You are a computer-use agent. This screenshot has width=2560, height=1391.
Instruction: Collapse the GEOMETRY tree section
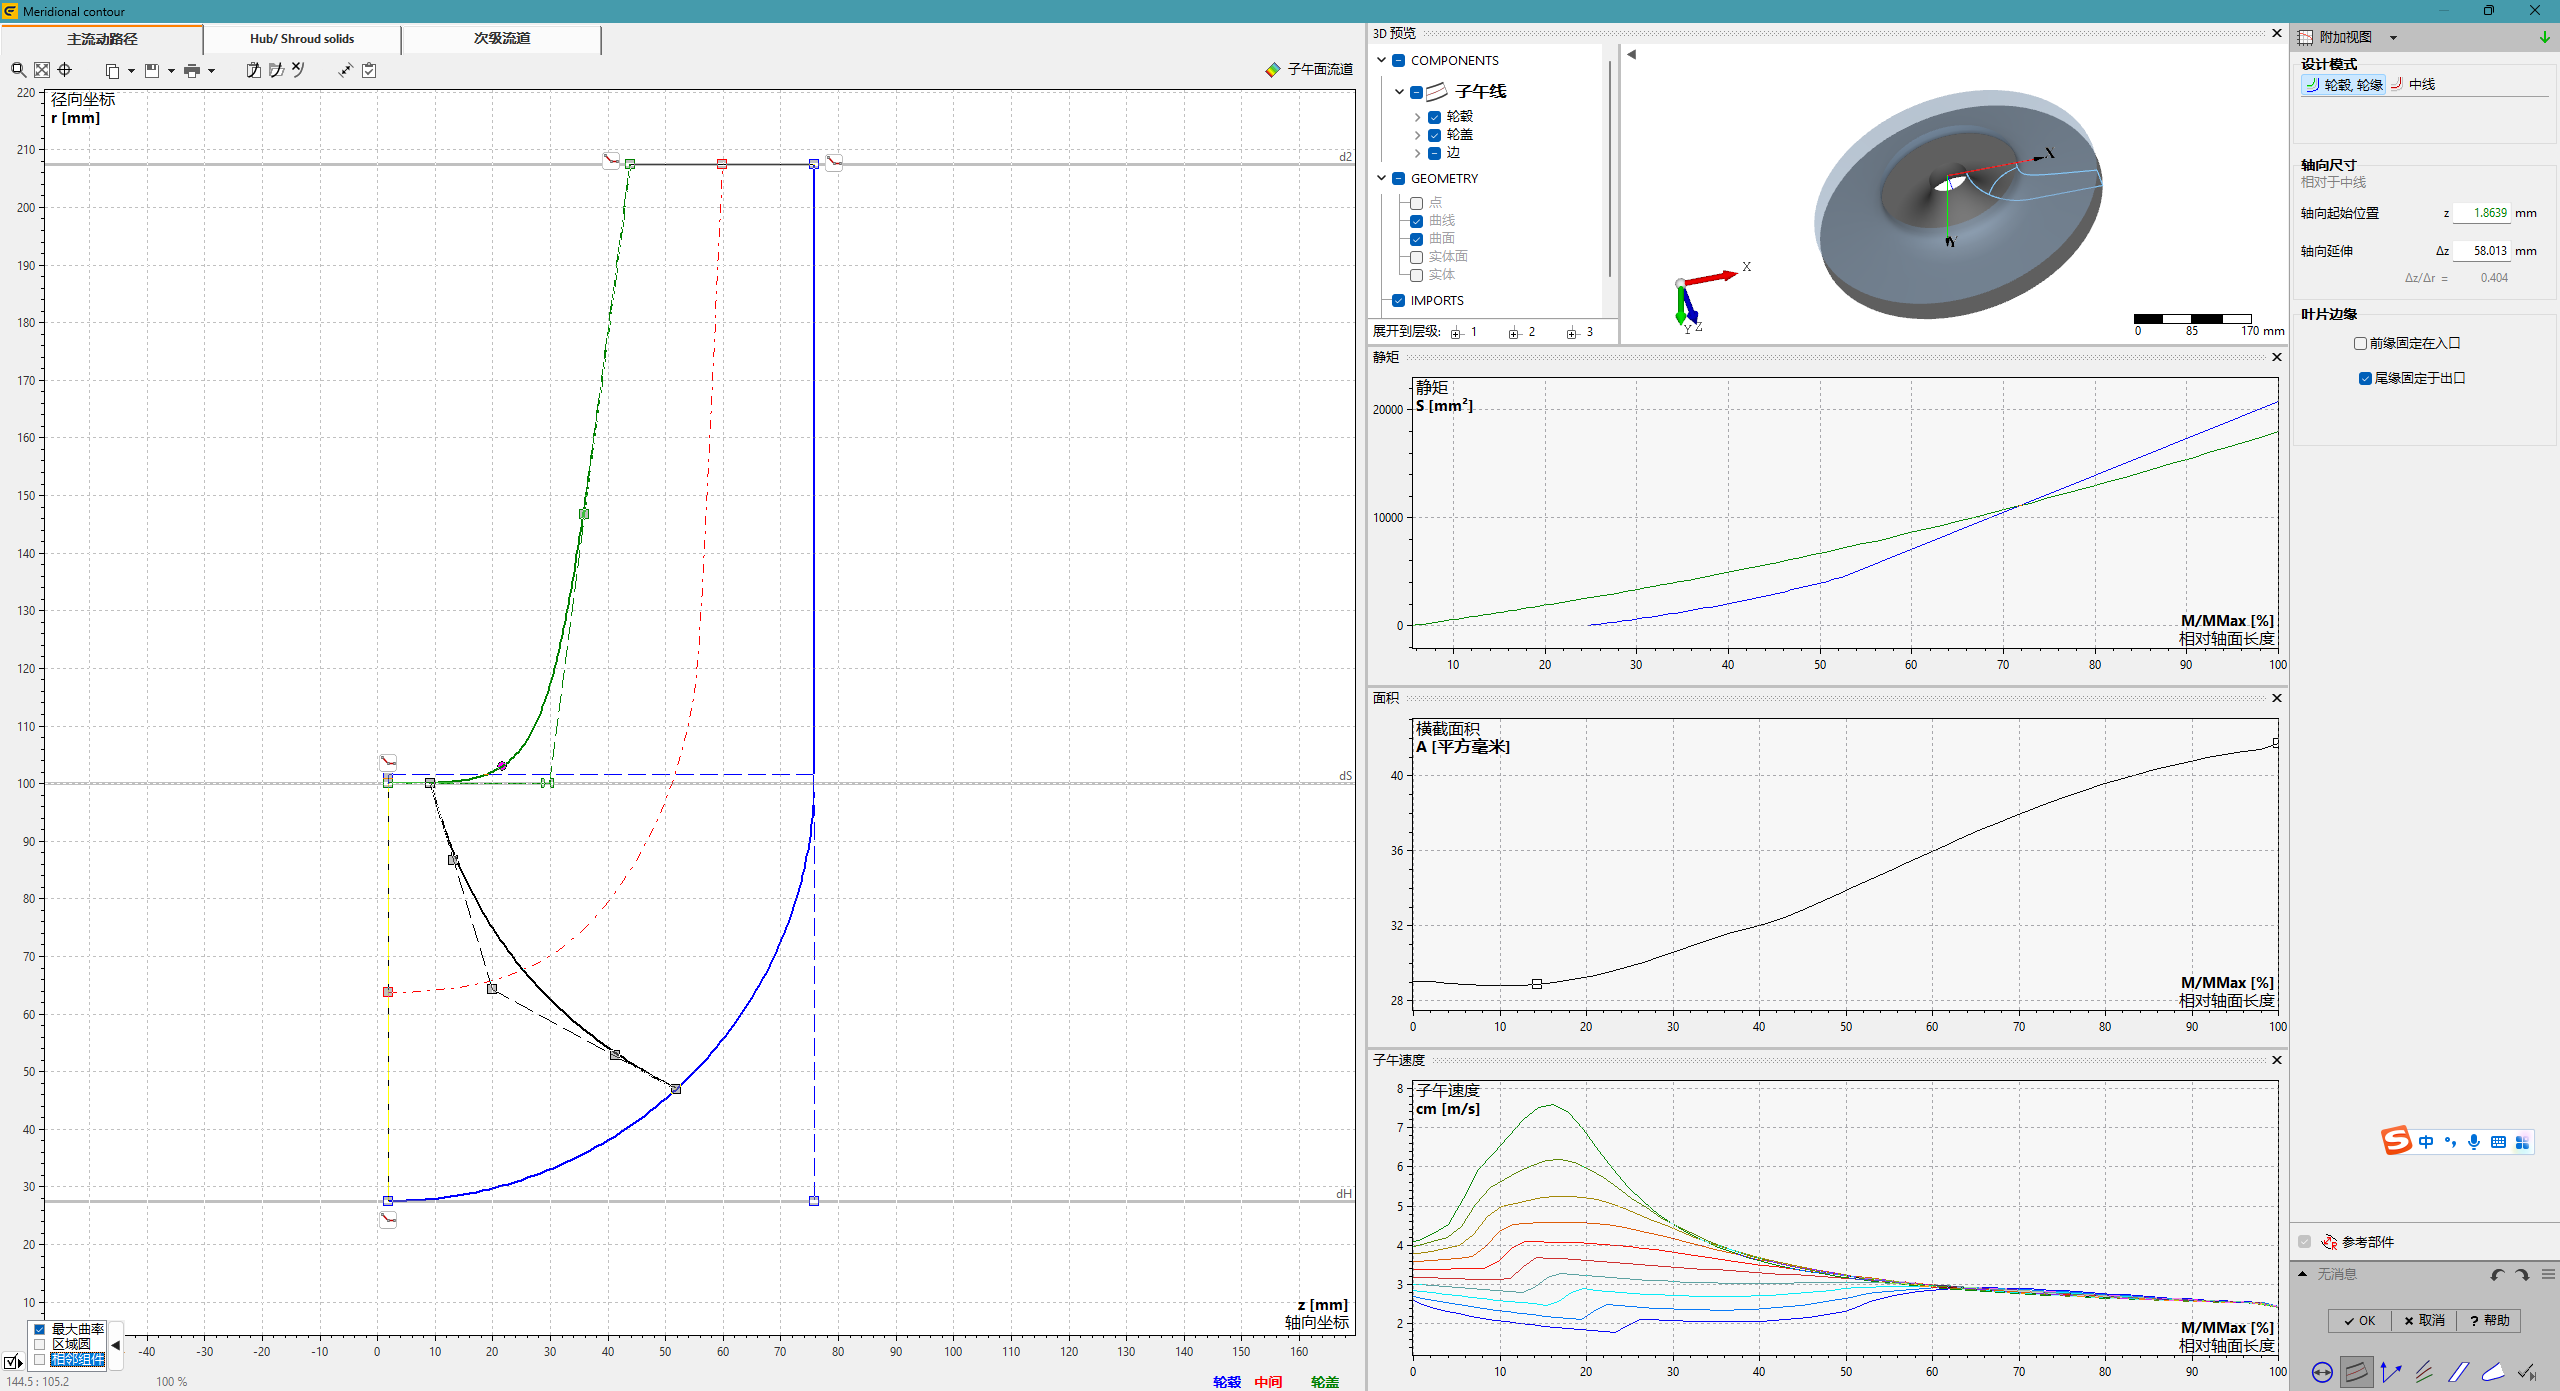(x=1381, y=178)
